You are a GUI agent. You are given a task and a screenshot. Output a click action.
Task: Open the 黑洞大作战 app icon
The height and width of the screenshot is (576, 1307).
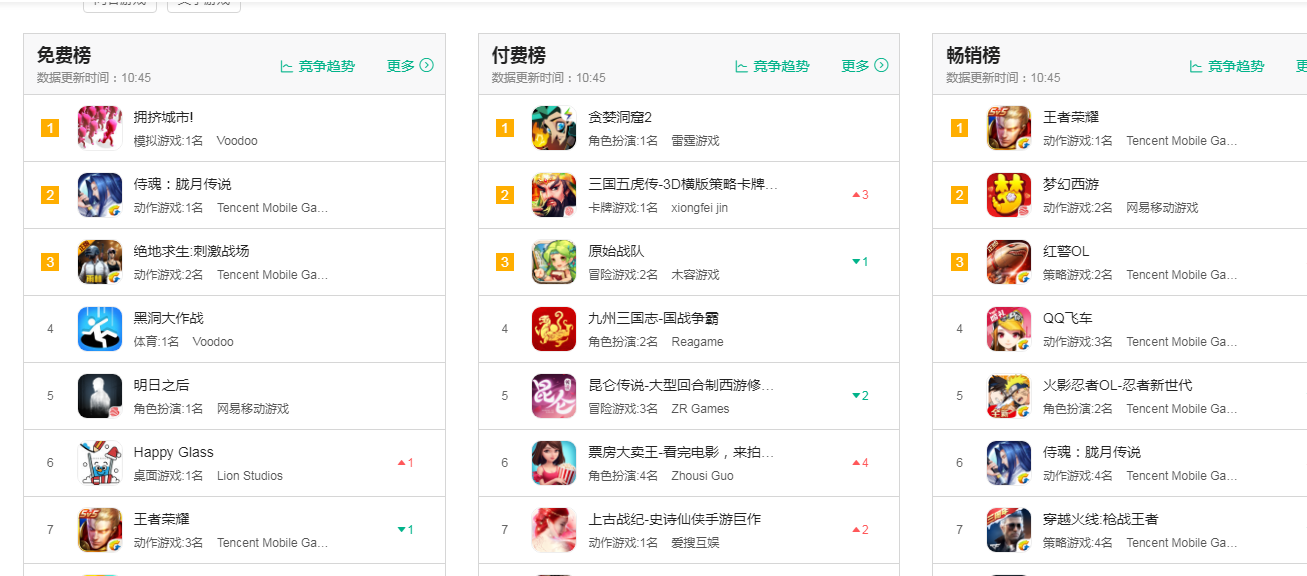click(x=100, y=329)
